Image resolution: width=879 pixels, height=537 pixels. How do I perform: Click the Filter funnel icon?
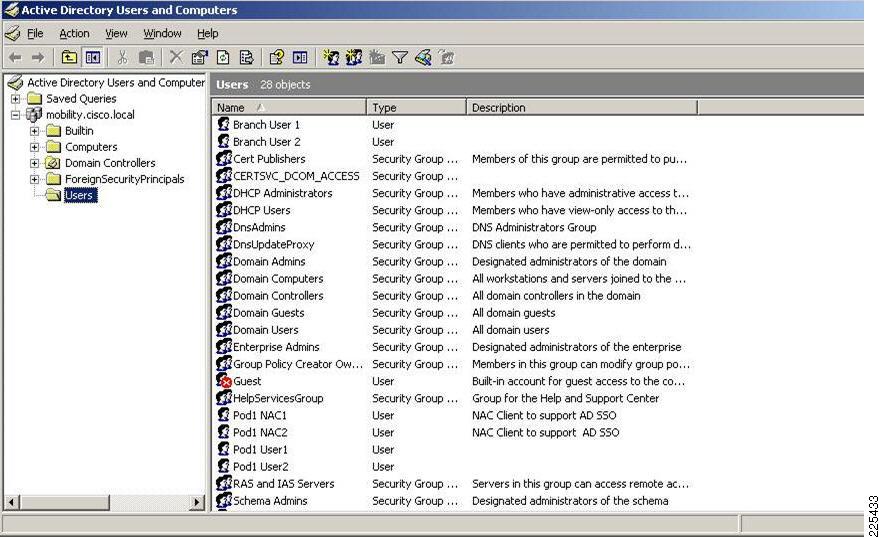pos(400,57)
